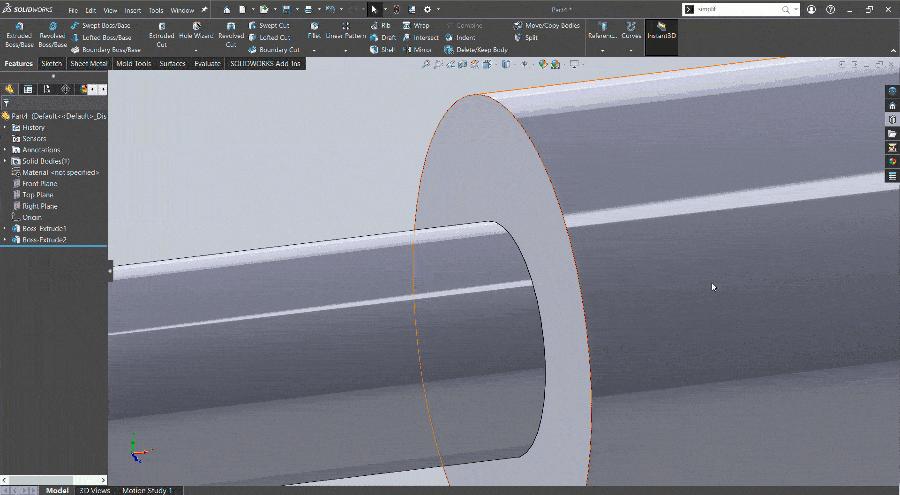
Task: Toggle the Instant3D mode
Action: click(661, 30)
